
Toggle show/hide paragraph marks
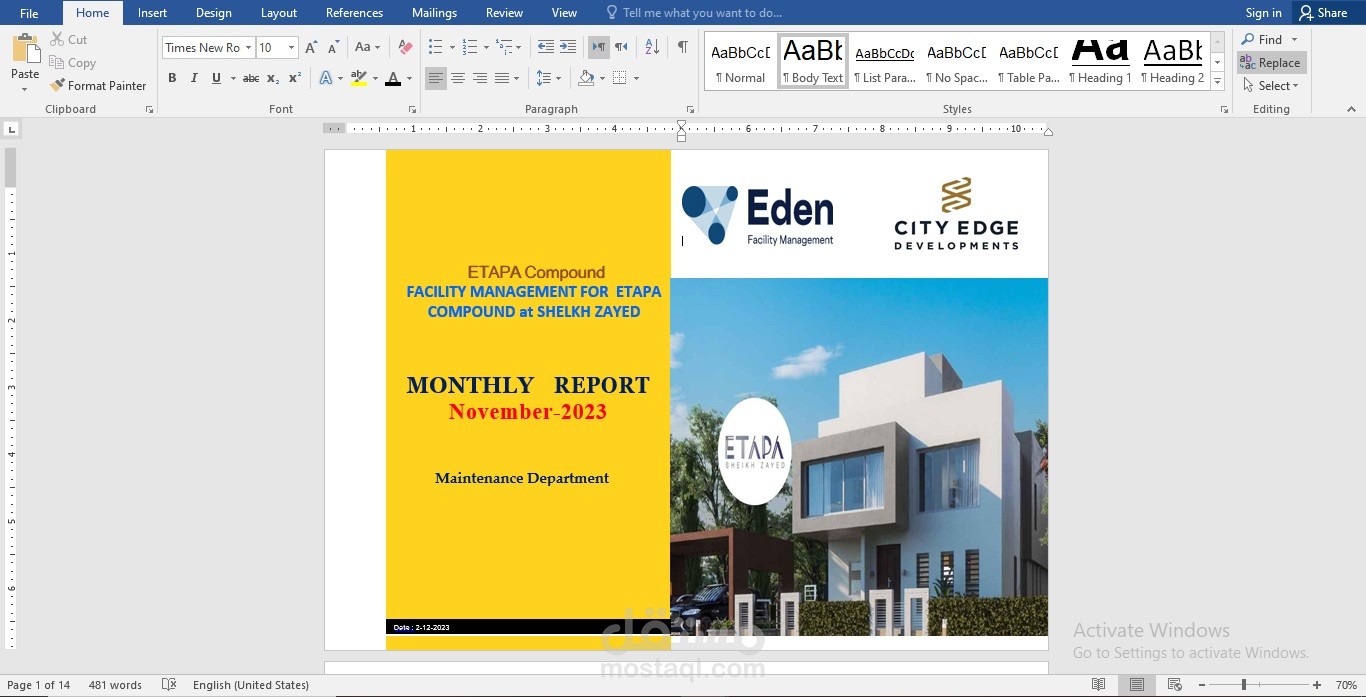tap(682, 47)
